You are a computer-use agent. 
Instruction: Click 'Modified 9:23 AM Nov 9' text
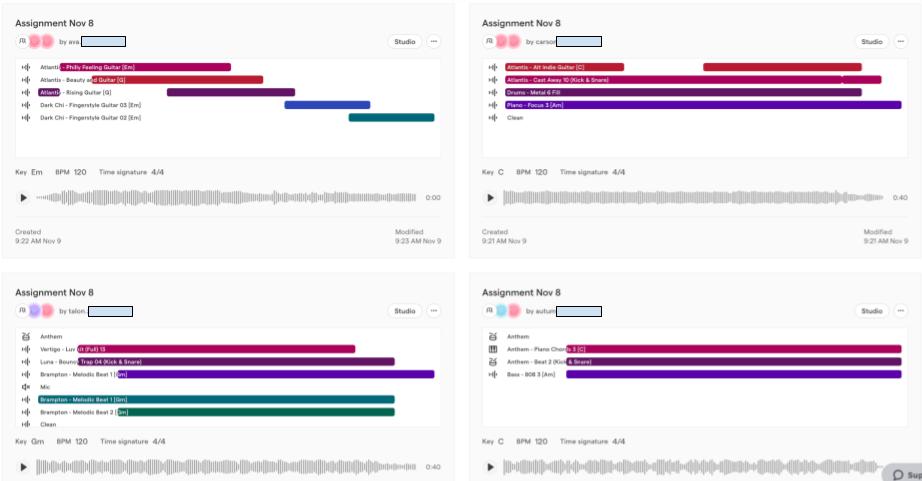coord(418,236)
